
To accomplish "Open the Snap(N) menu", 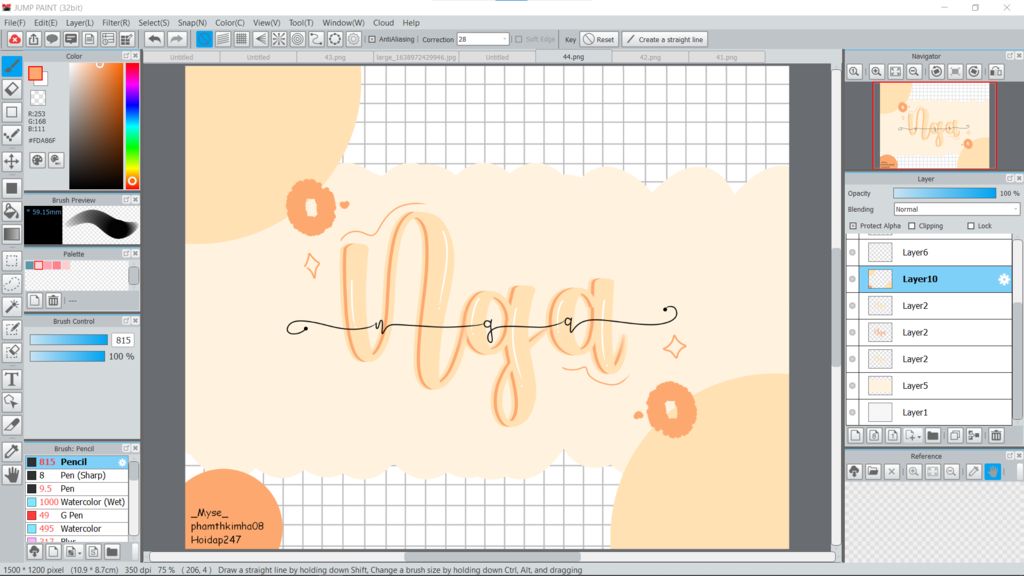I will pyautogui.click(x=192, y=22).
